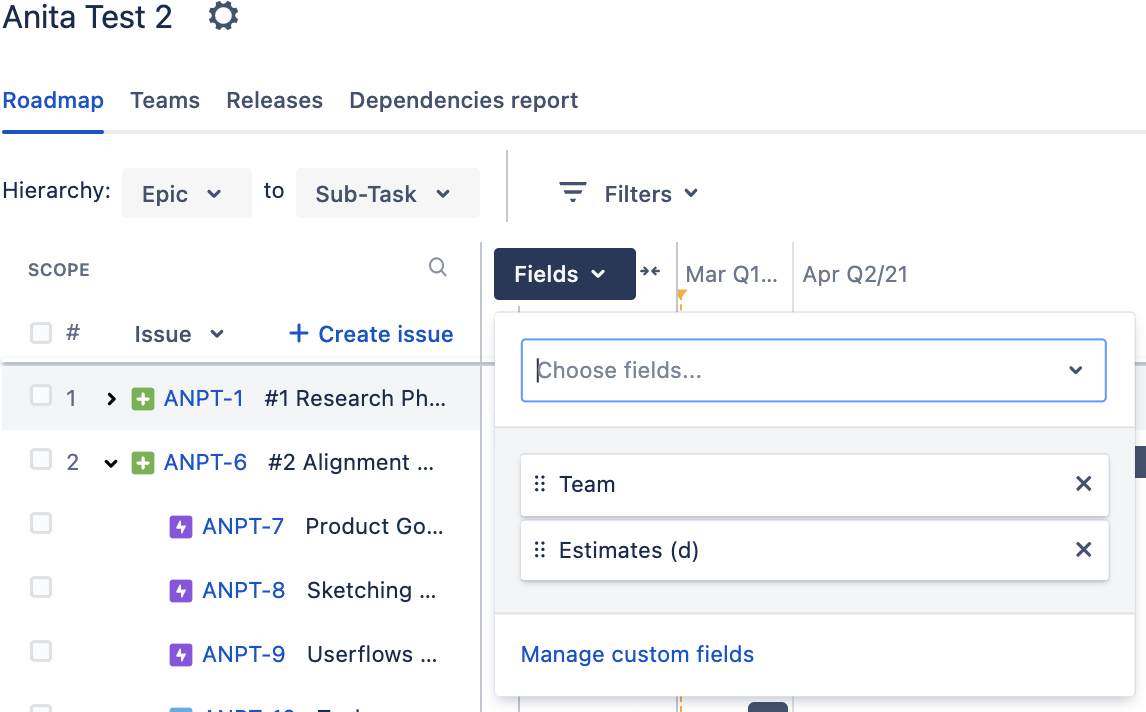Image resolution: width=1146 pixels, height=712 pixels.
Task: Grab the drag handle for Estimates (d)
Action: pos(539,550)
